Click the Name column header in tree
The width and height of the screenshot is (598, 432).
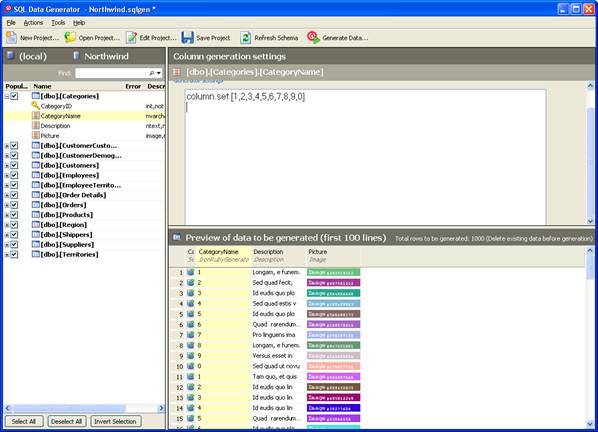pos(42,86)
